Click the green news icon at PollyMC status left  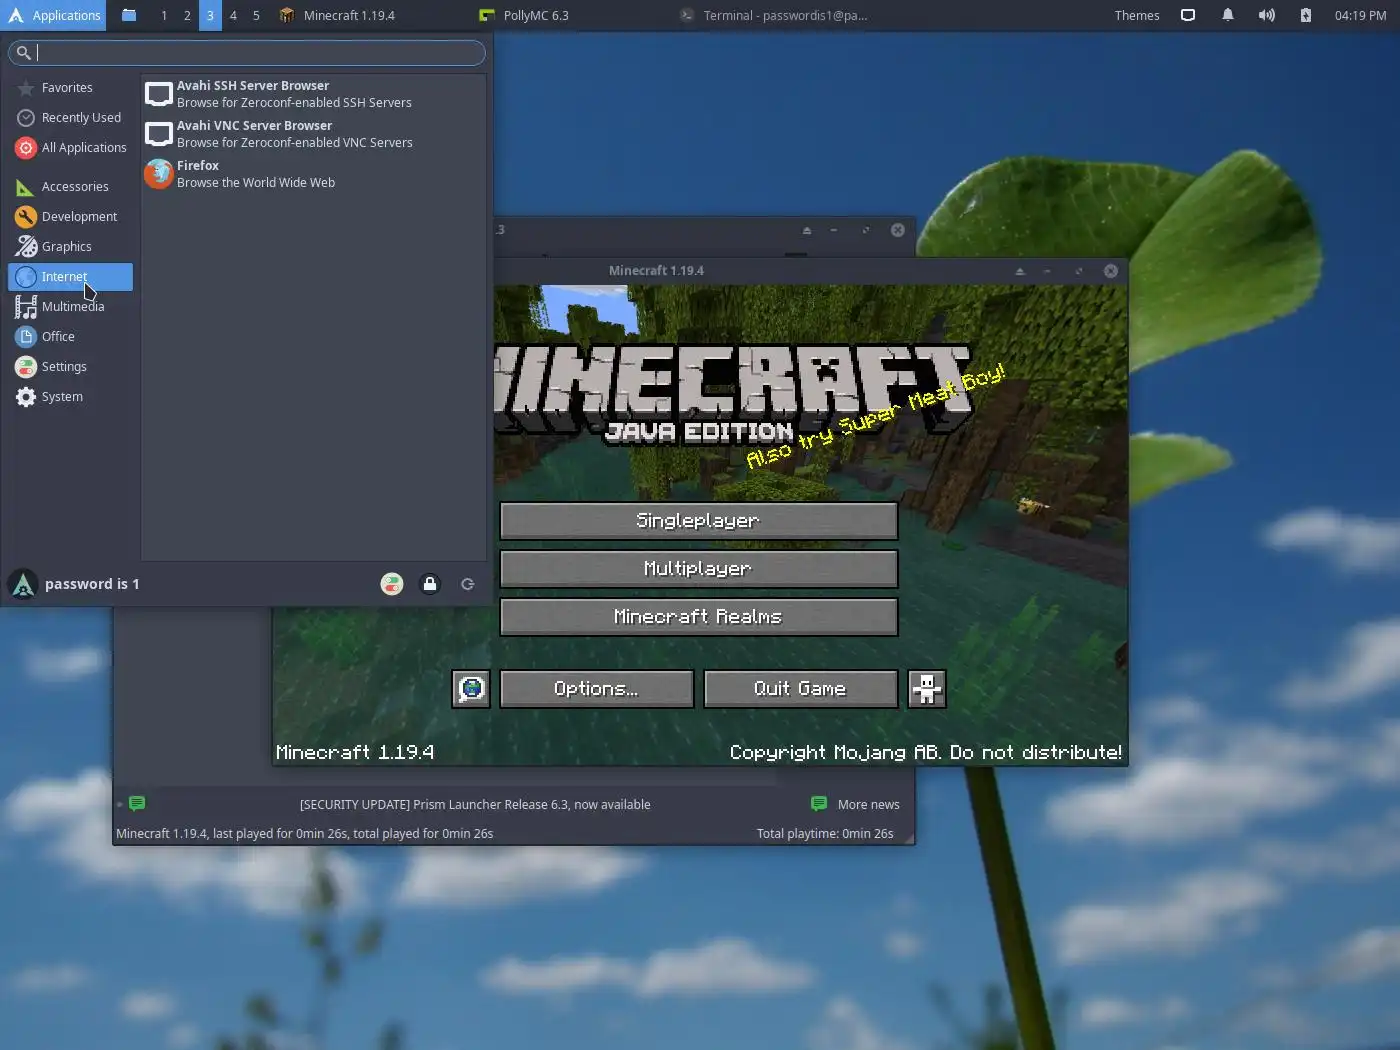(137, 803)
